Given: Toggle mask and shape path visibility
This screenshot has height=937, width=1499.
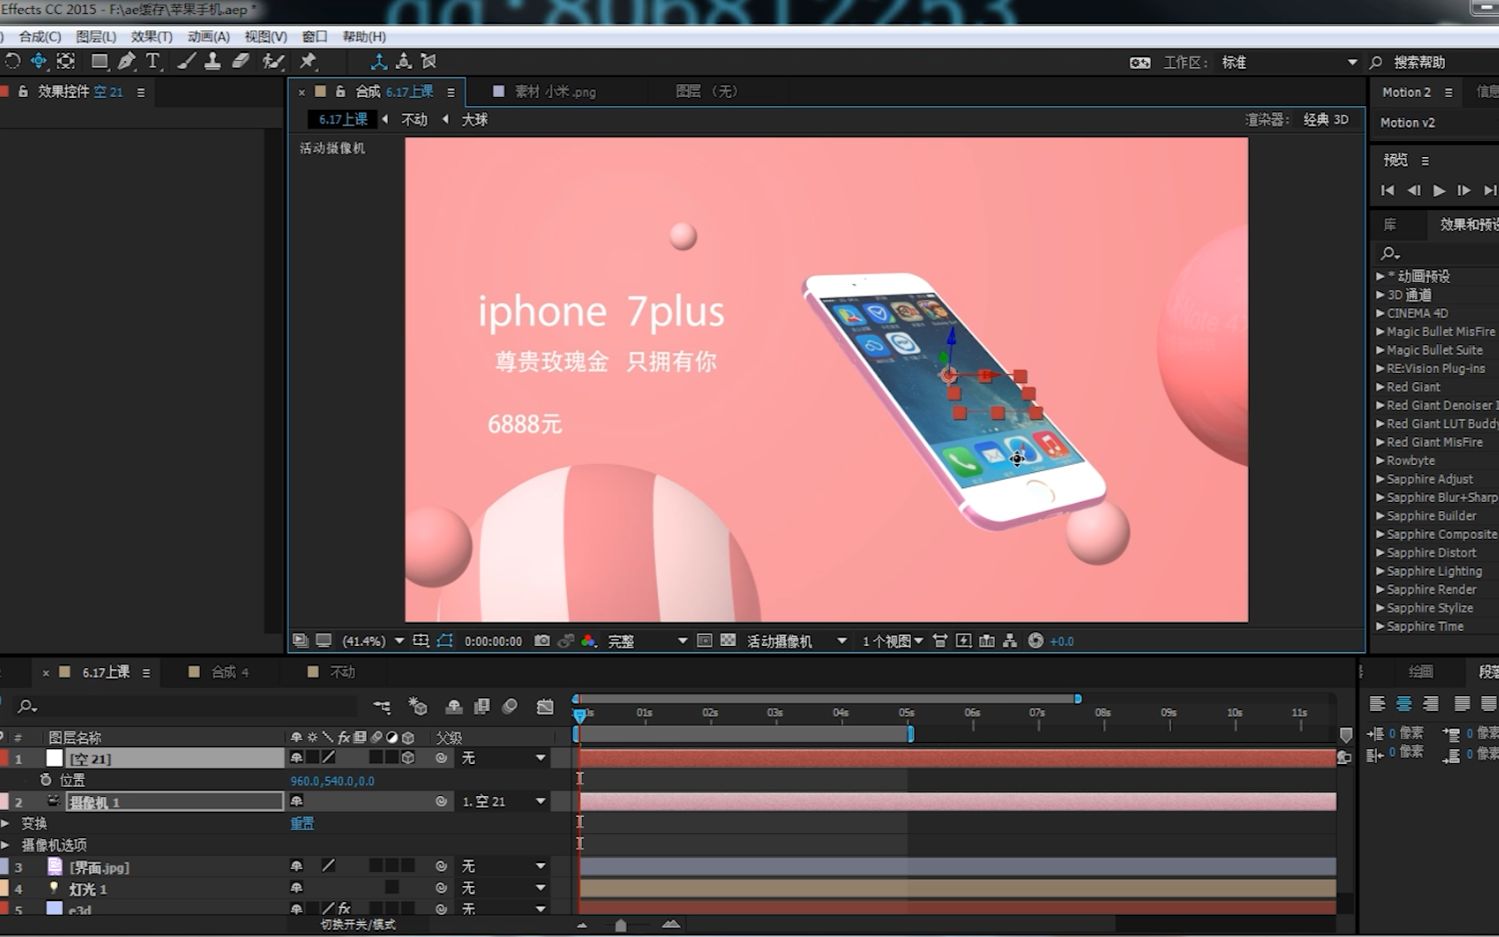Looking at the screenshot, I should (445, 641).
